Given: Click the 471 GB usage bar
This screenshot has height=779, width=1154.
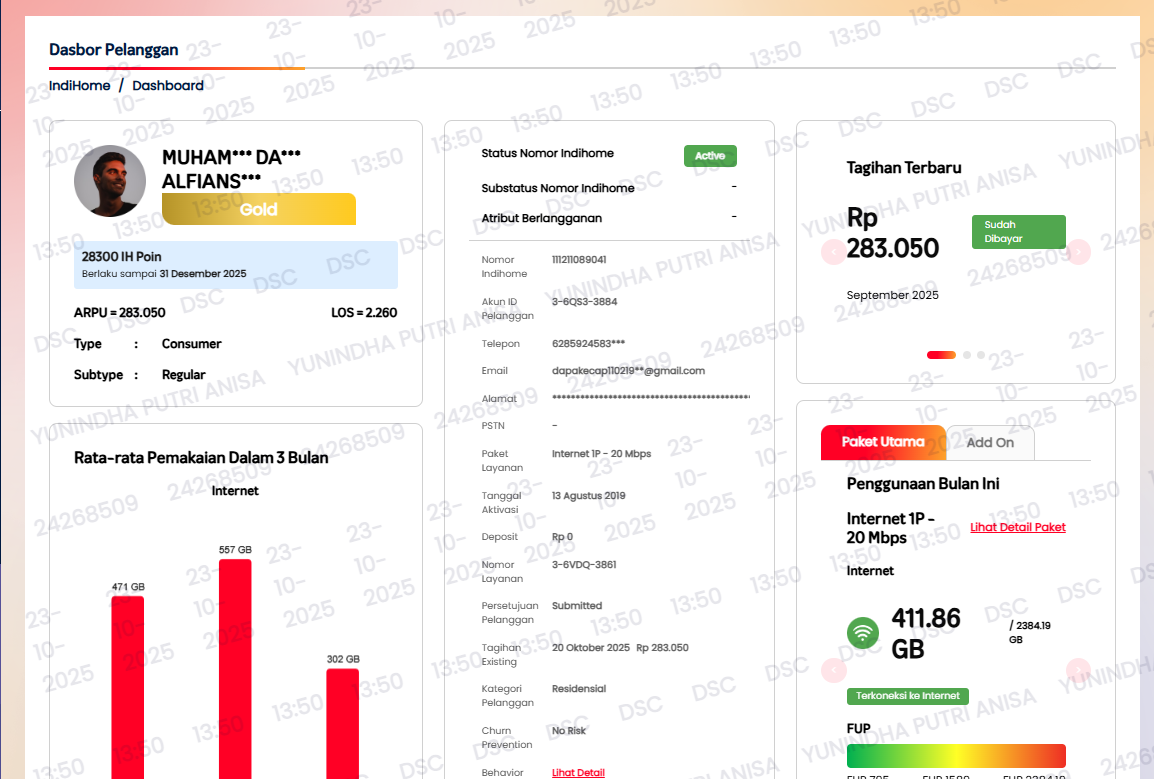Looking at the screenshot, I should pos(127,687).
